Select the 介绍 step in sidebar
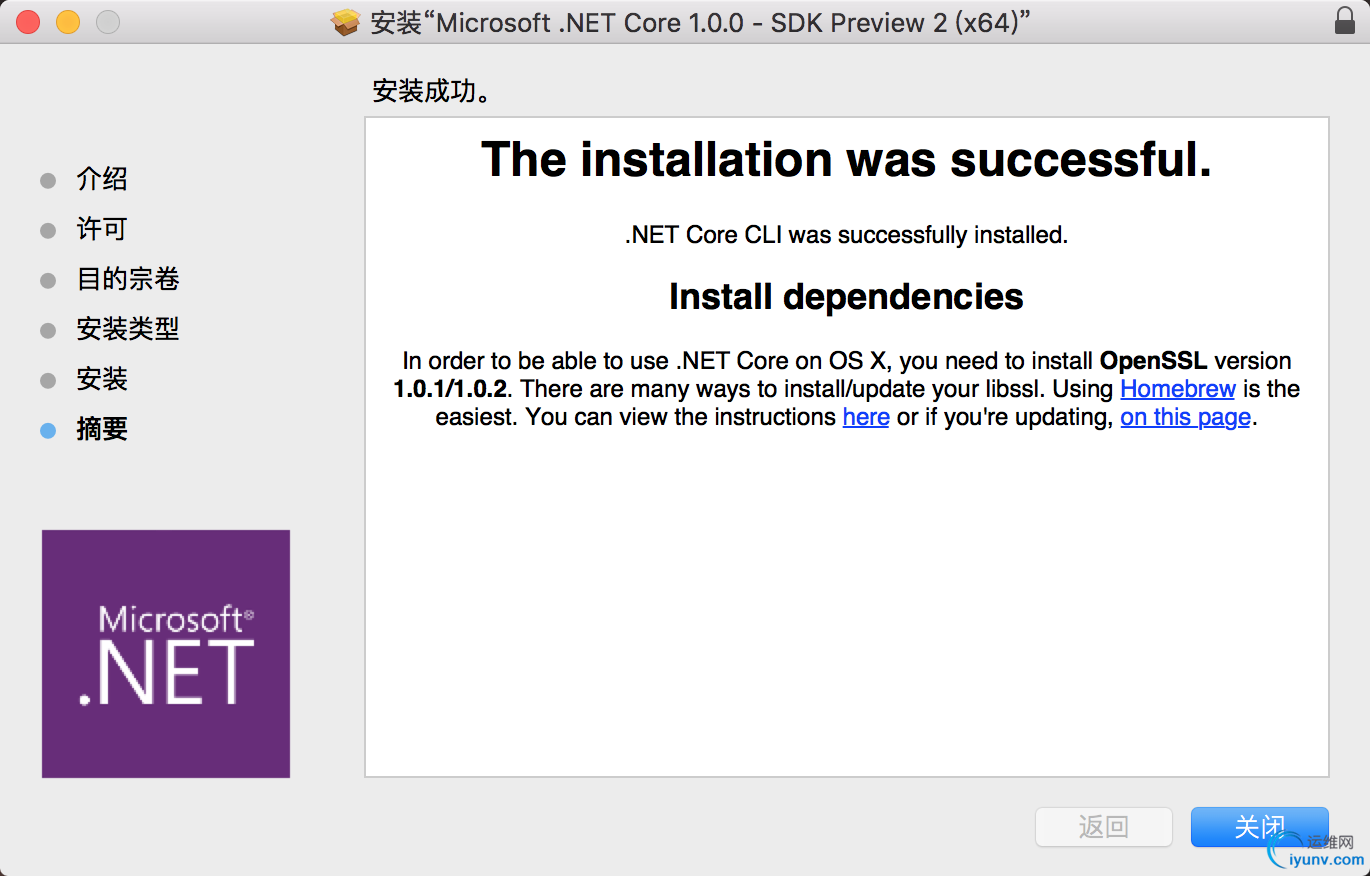 click(102, 180)
